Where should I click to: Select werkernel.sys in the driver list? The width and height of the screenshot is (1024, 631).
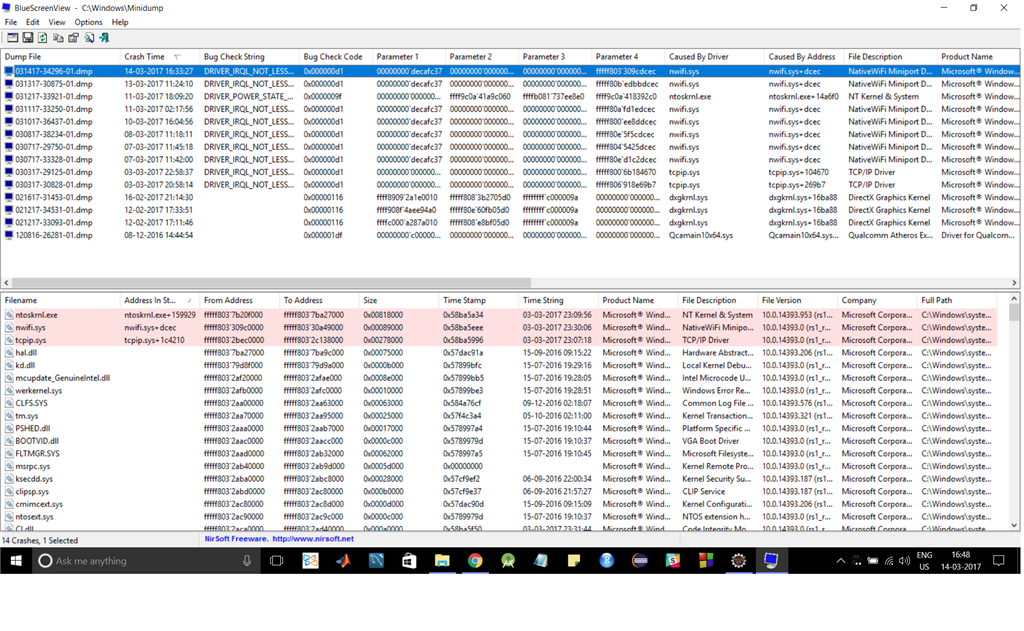coord(39,391)
